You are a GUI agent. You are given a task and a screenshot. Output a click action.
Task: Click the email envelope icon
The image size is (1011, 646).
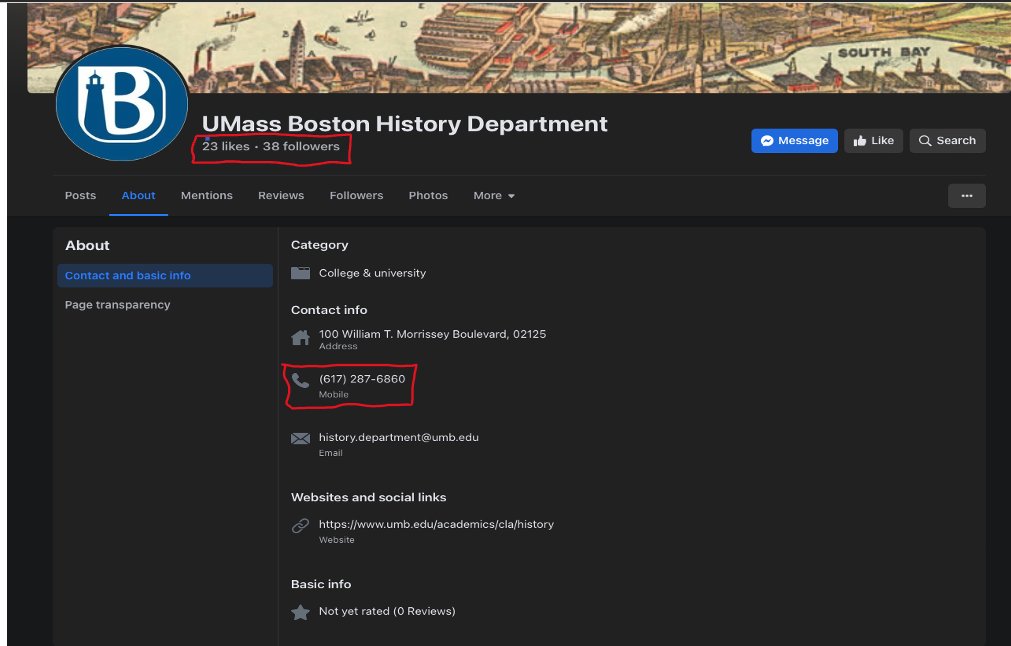[300, 438]
